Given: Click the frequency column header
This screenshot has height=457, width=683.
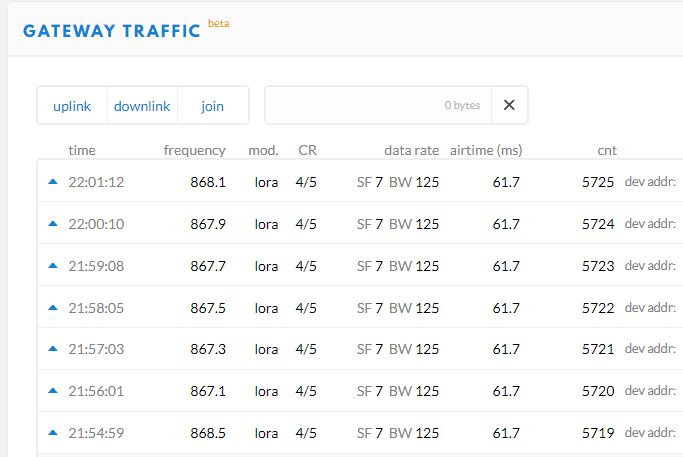Looking at the screenshot, I should point(194,151).
